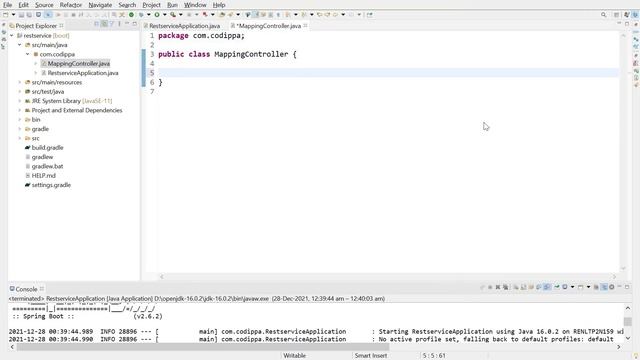Click Open Console icon in the Console toolbar
The width and height of the screenshot is (640, 360).
(x=580, y=287)
